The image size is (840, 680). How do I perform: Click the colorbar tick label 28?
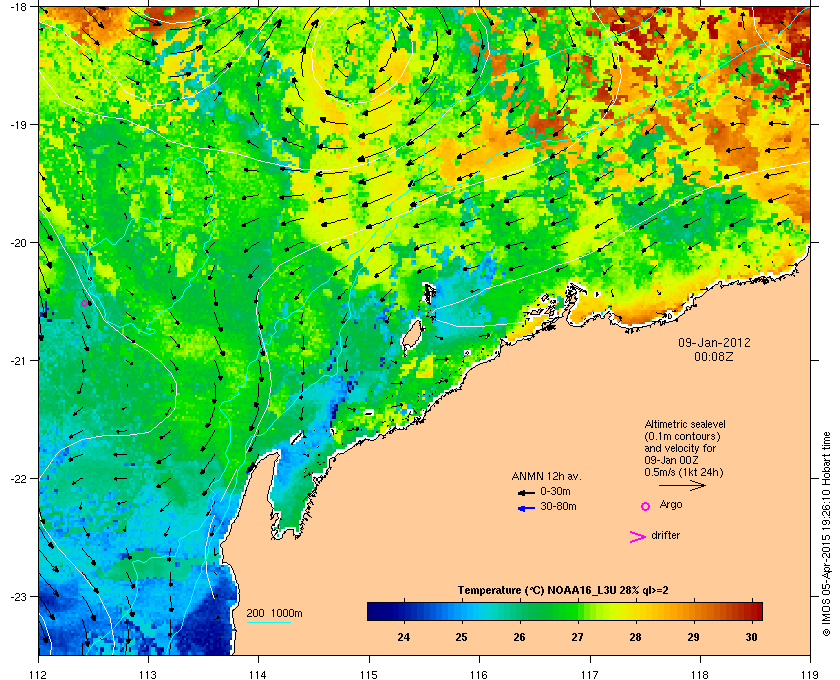pyautogui.click(x=635, y=637)
